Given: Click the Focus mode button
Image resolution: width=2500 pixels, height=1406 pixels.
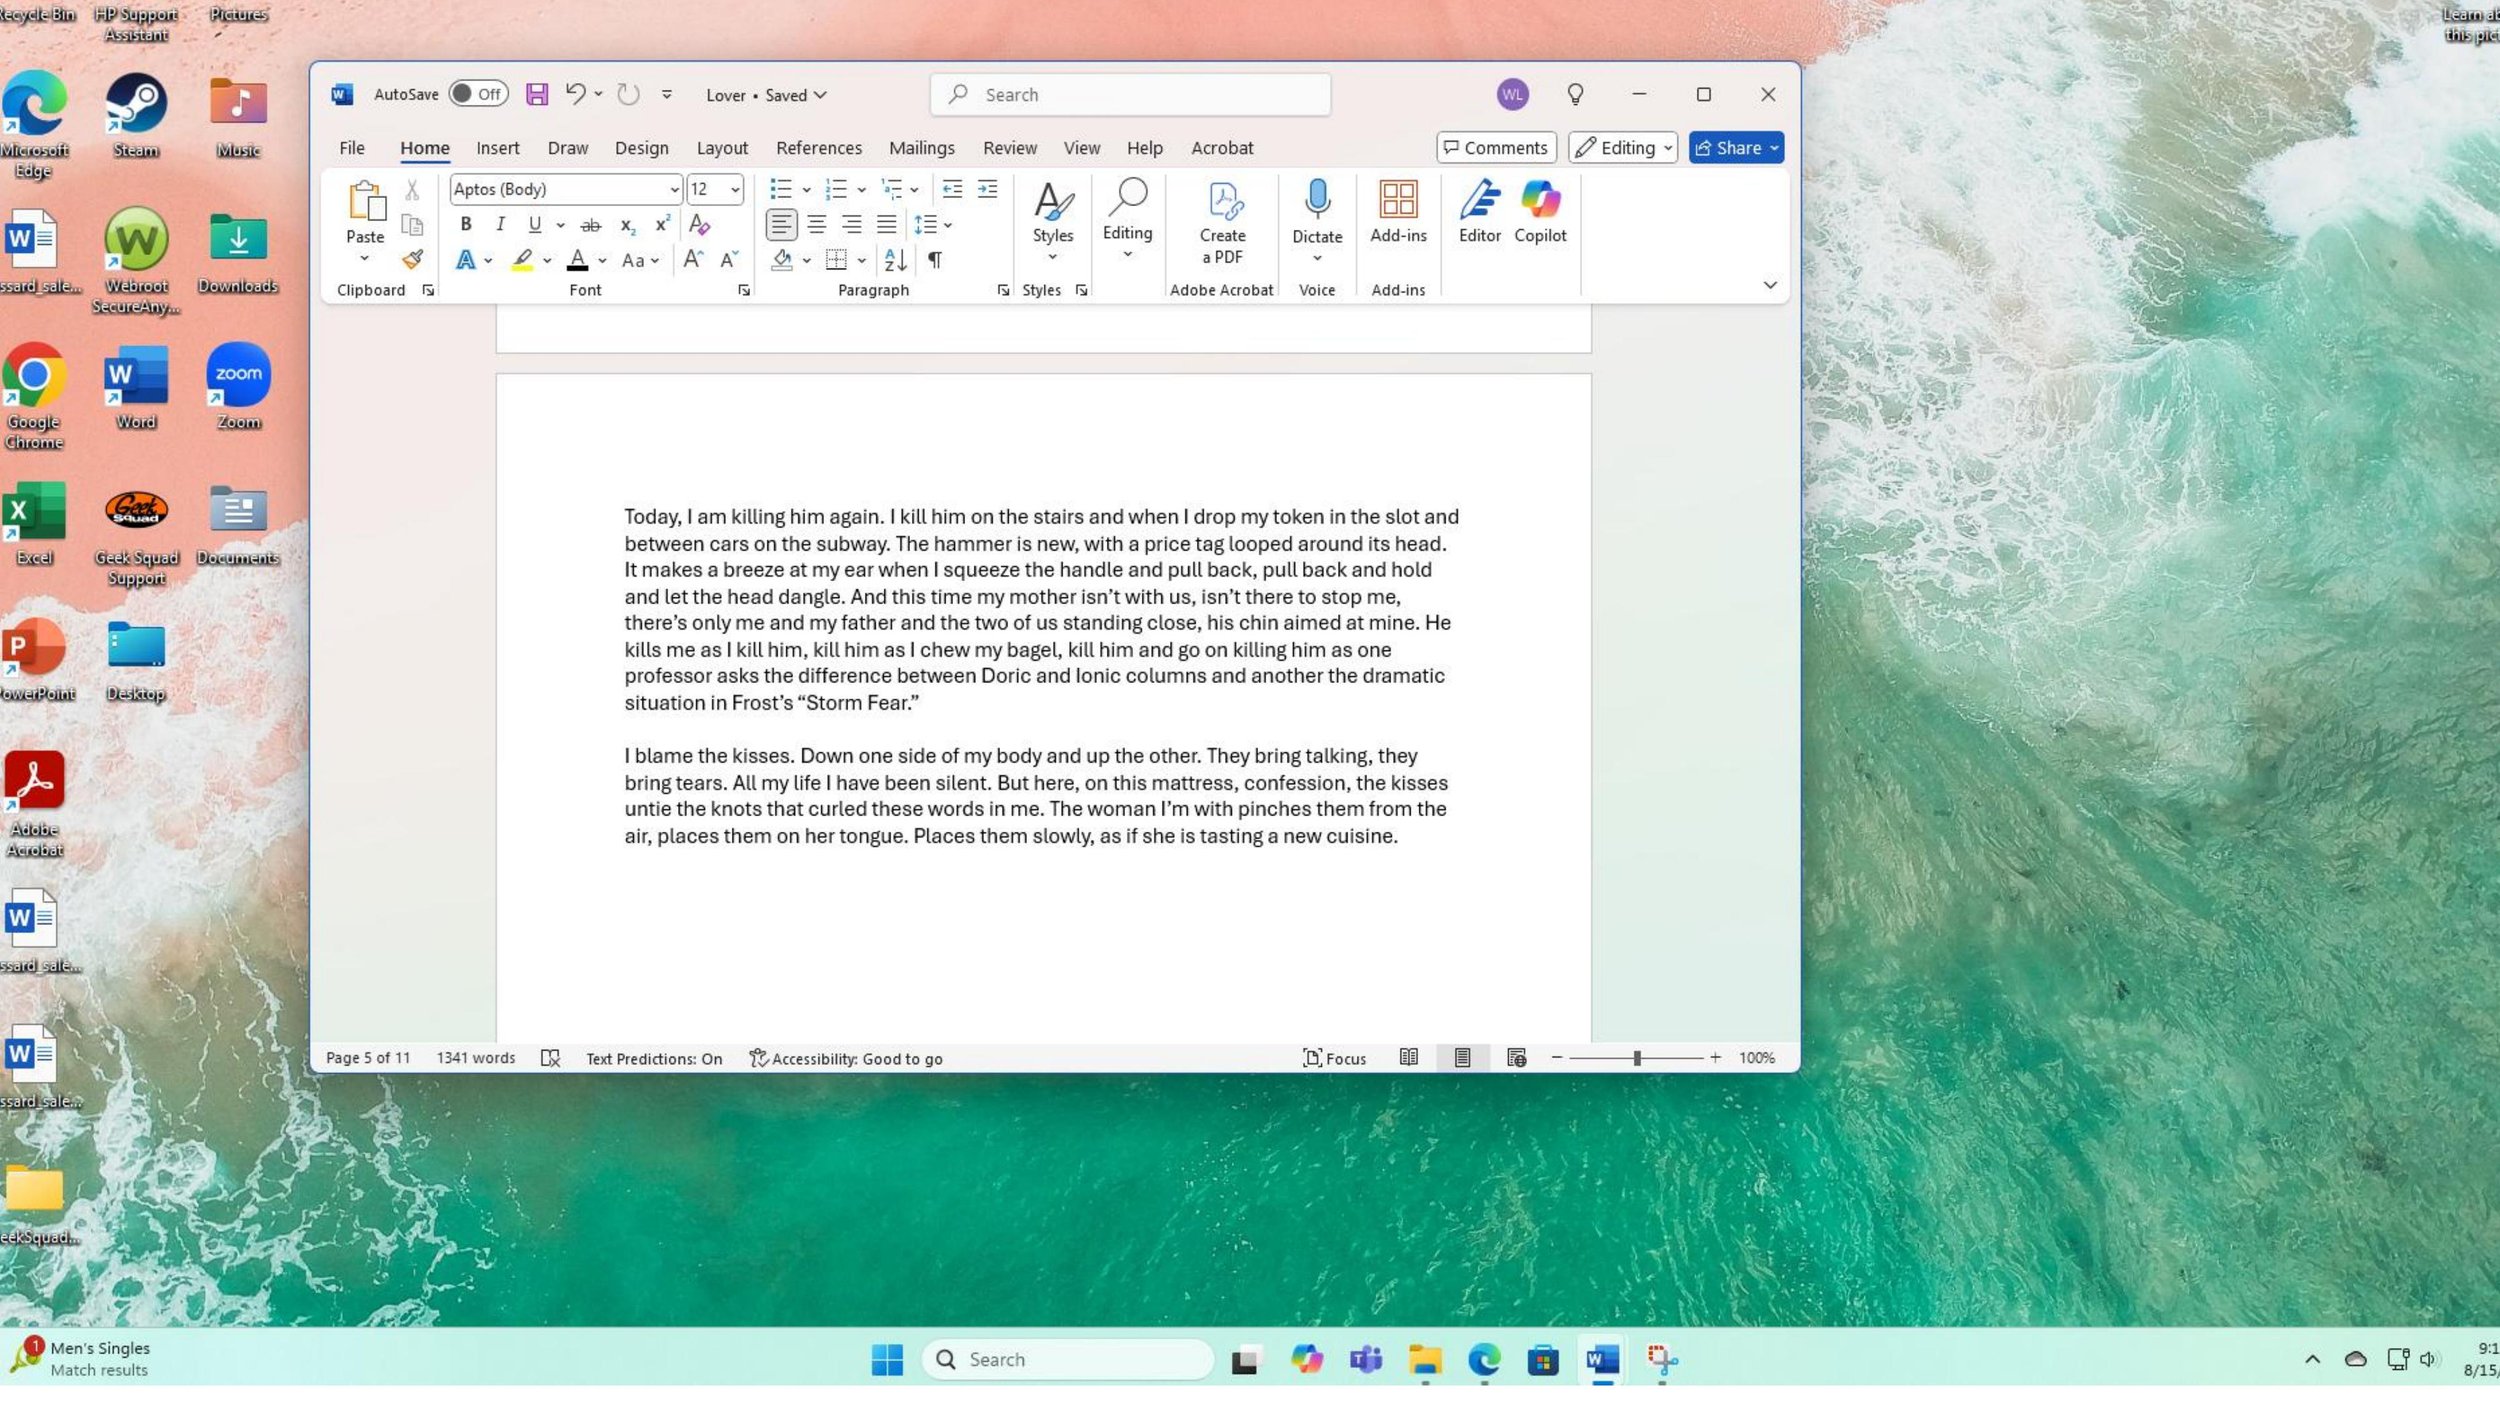Looking at the screenshot, I should point(1334,1058).
